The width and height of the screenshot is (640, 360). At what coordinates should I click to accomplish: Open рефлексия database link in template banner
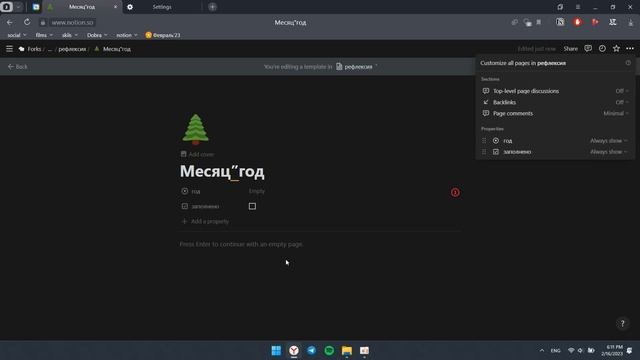coord(354,67)
